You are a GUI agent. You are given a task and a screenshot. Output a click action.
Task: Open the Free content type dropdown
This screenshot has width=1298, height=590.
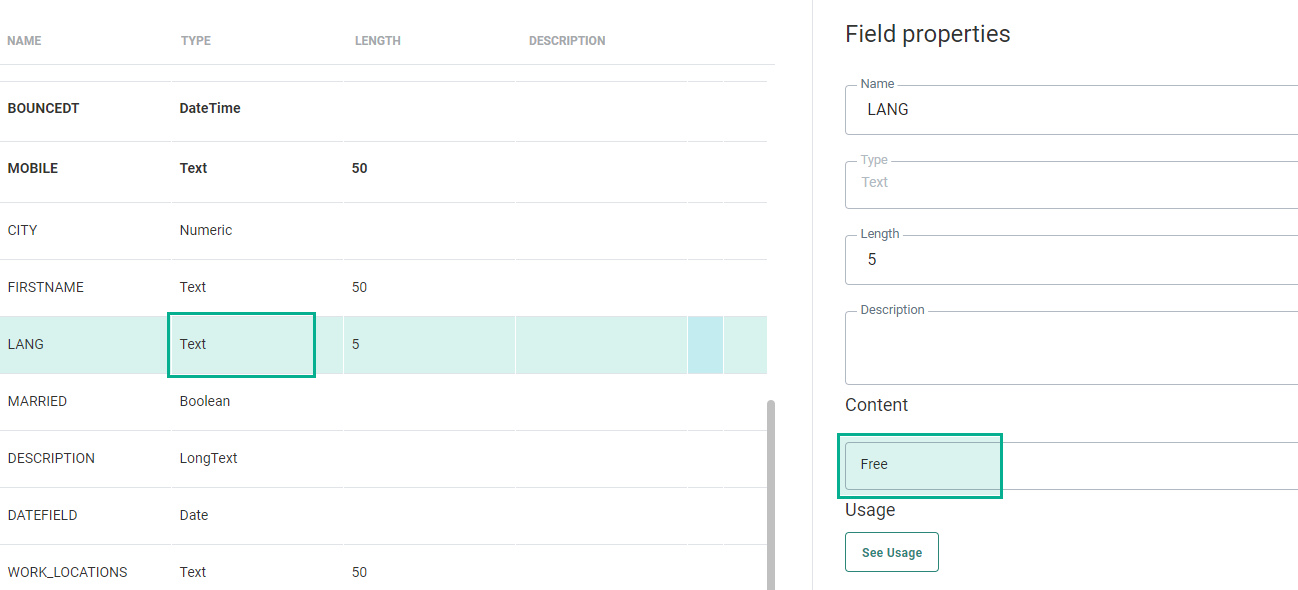tap(1070, 465)
